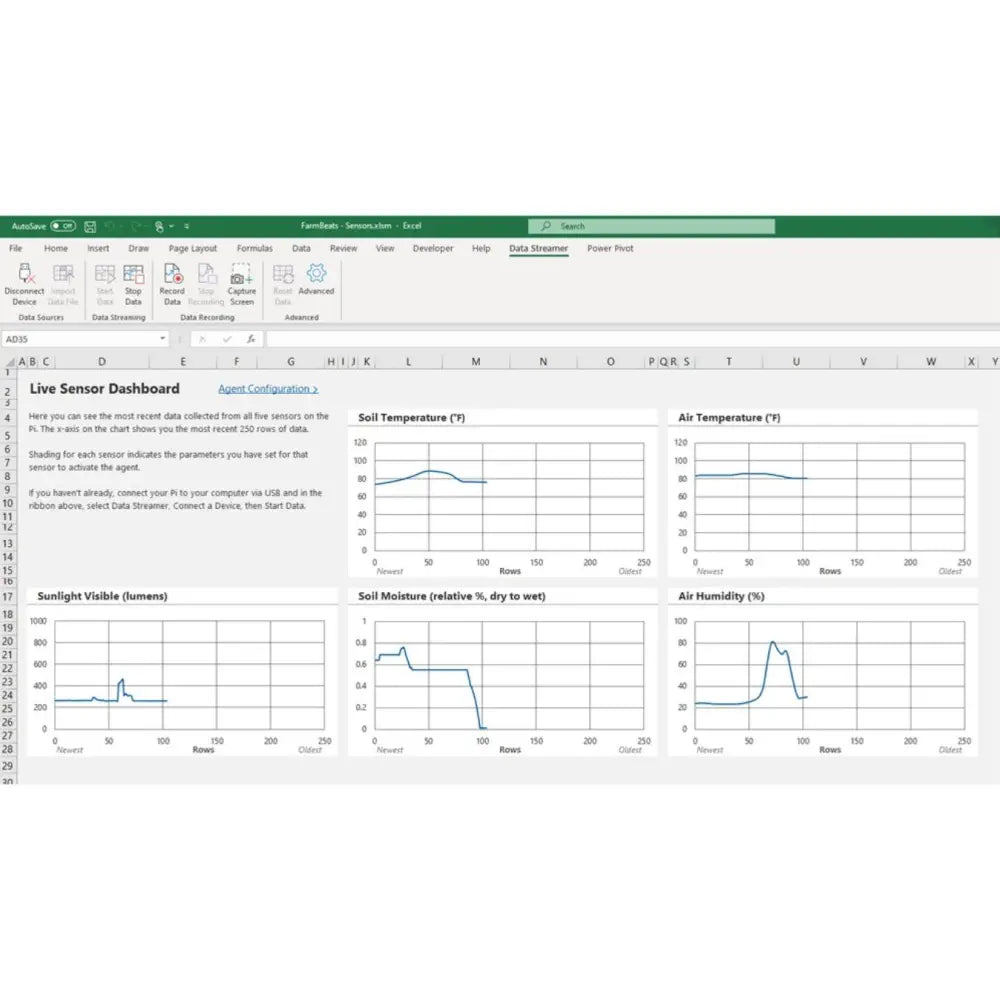The image size is (1000, 1000).
Task: Switch to the Power Pivot tab
Action: coord(610,248)
